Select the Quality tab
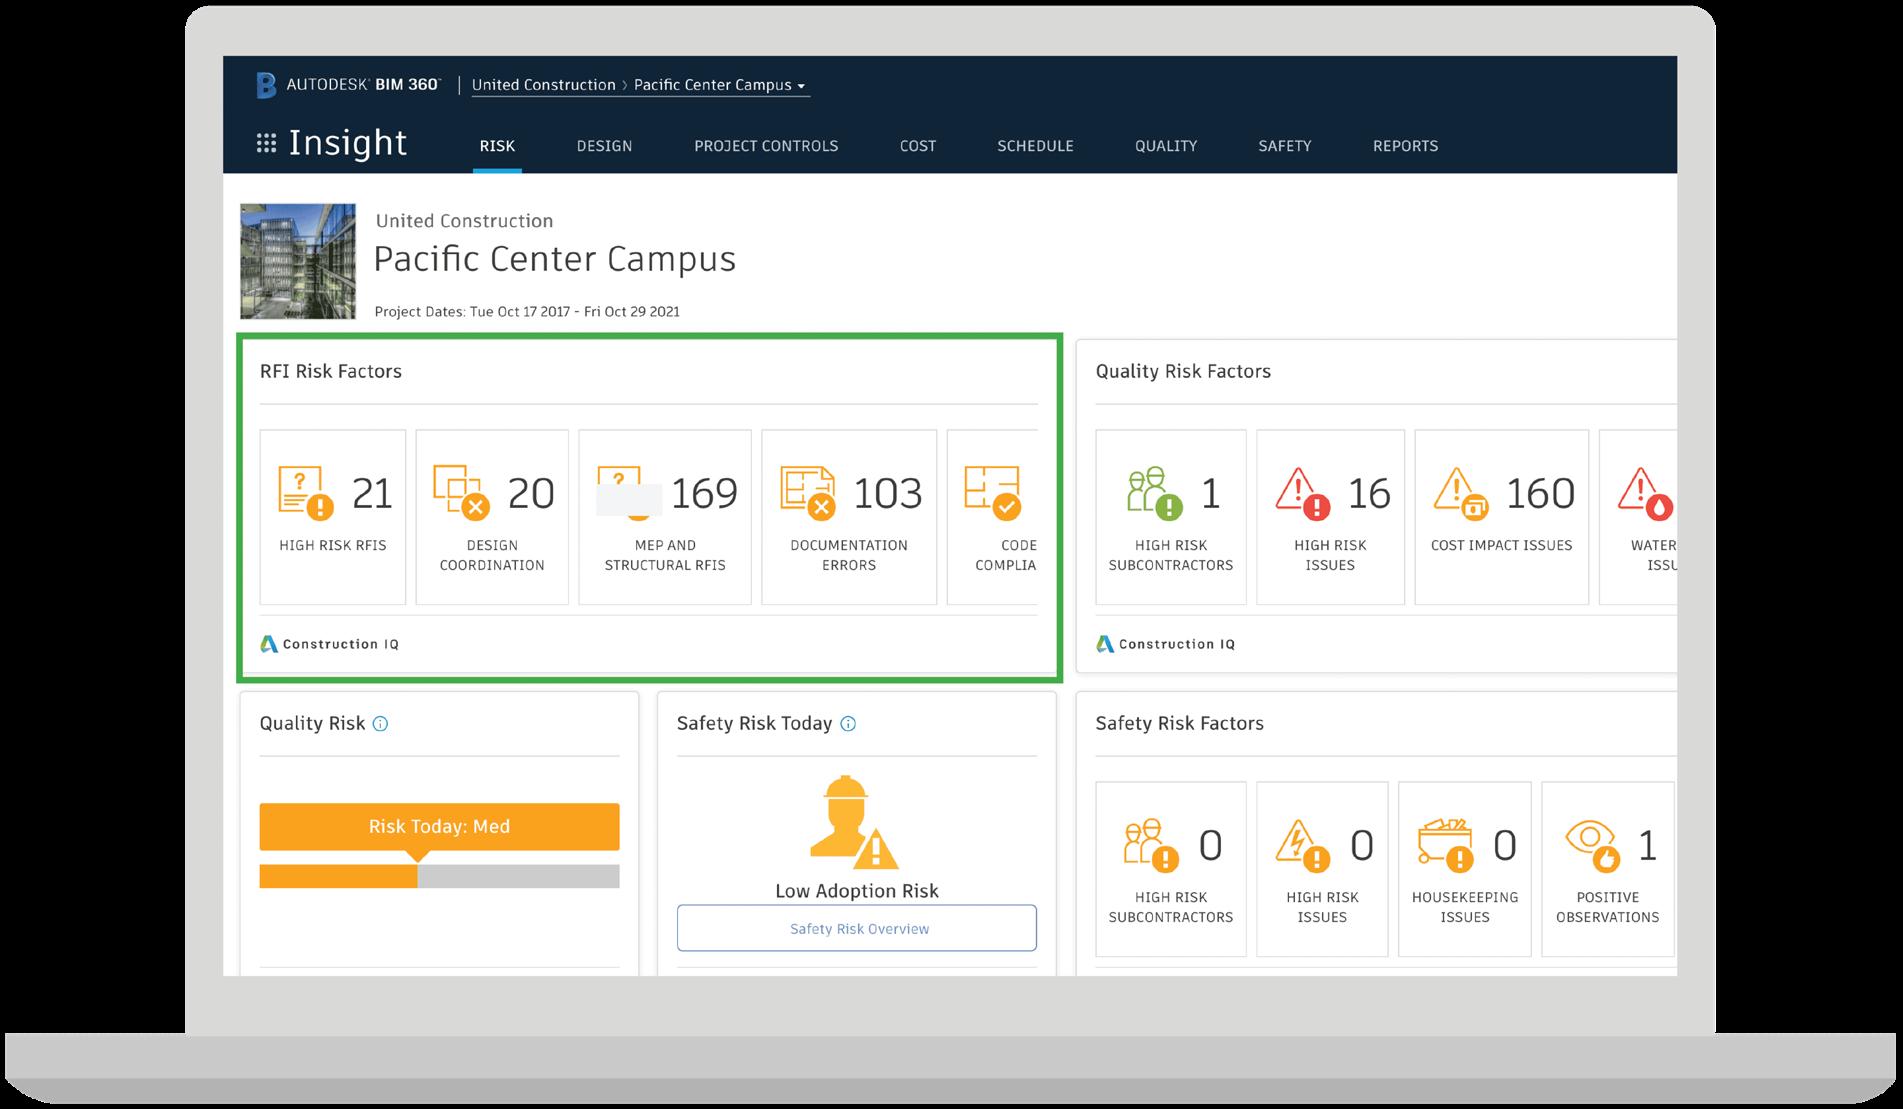 (x=1166, y=146)
